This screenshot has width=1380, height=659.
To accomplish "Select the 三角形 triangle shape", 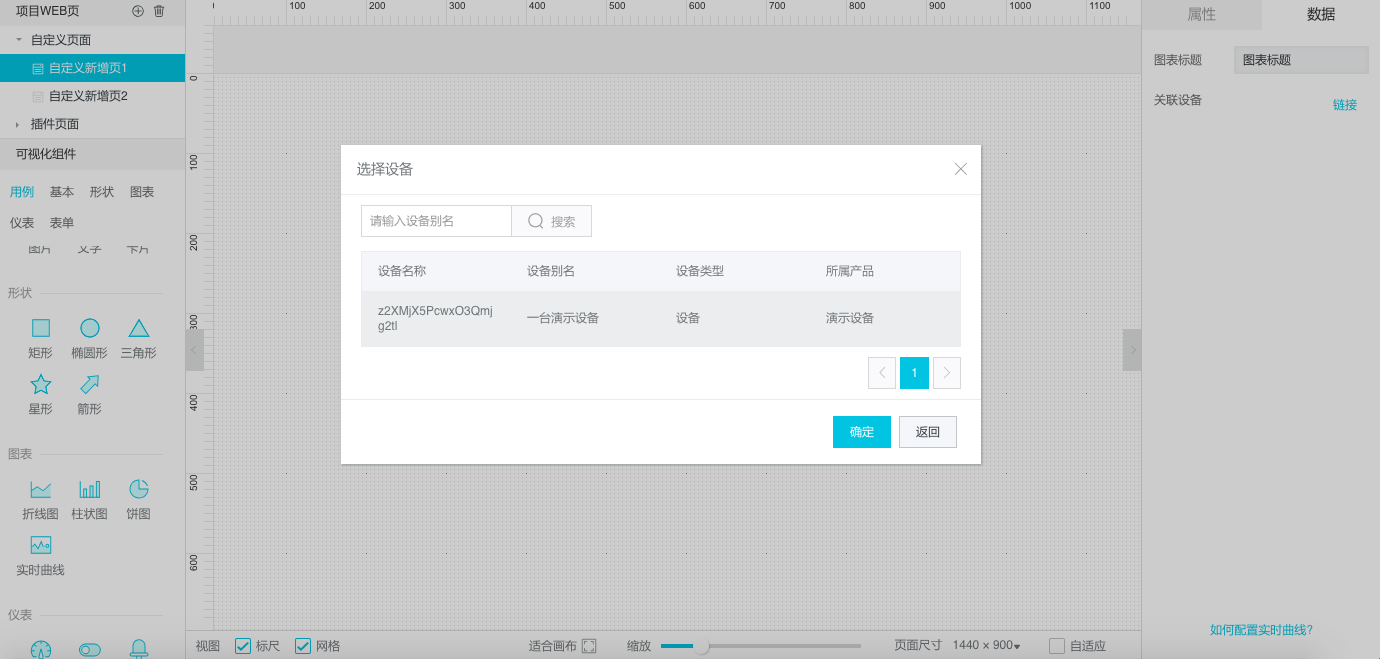I will point(139,328).
